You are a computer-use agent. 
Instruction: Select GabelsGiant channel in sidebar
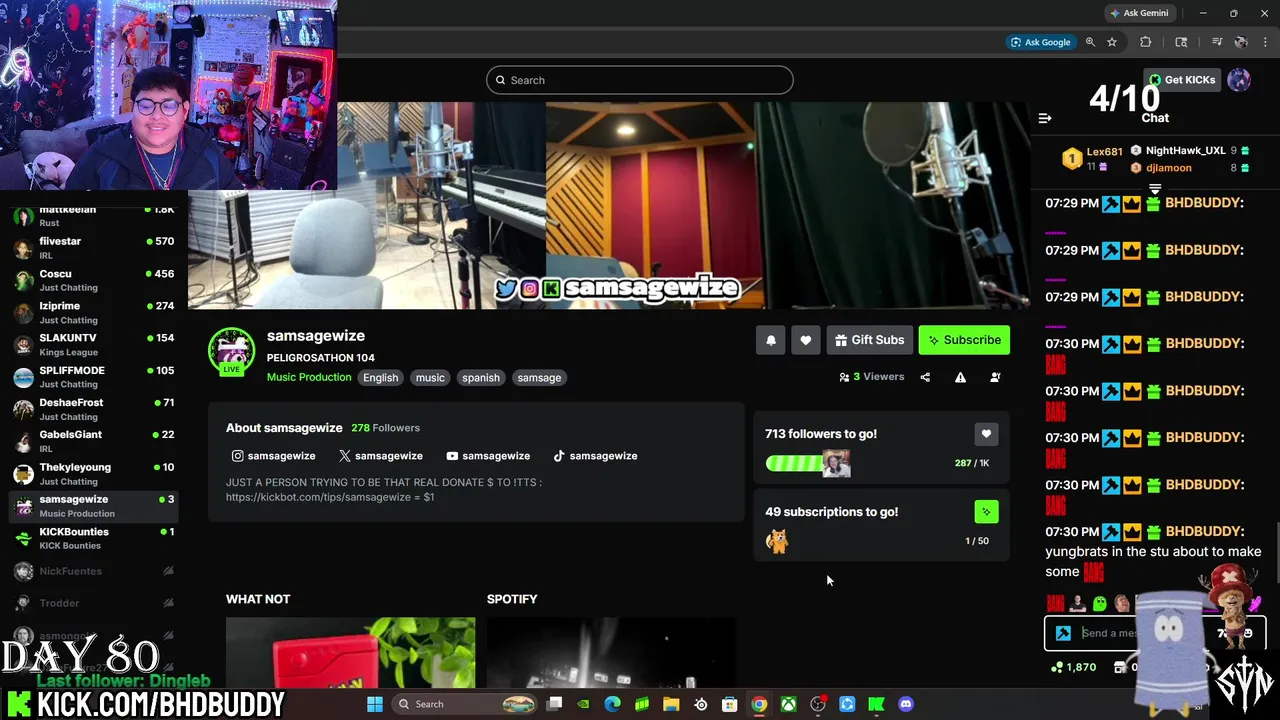pyautogui.click(x=94, y=441)
